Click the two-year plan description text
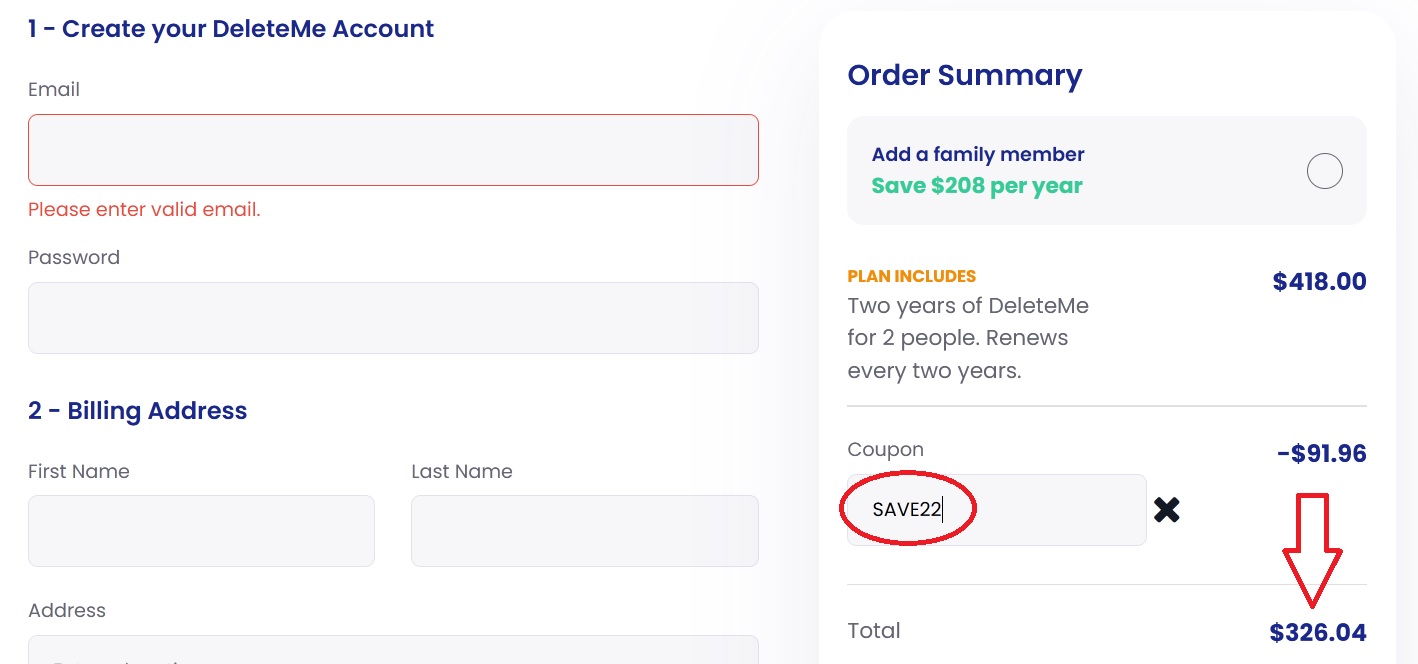This screenshot has height=664, width=1418. click(x=968, y=337)
